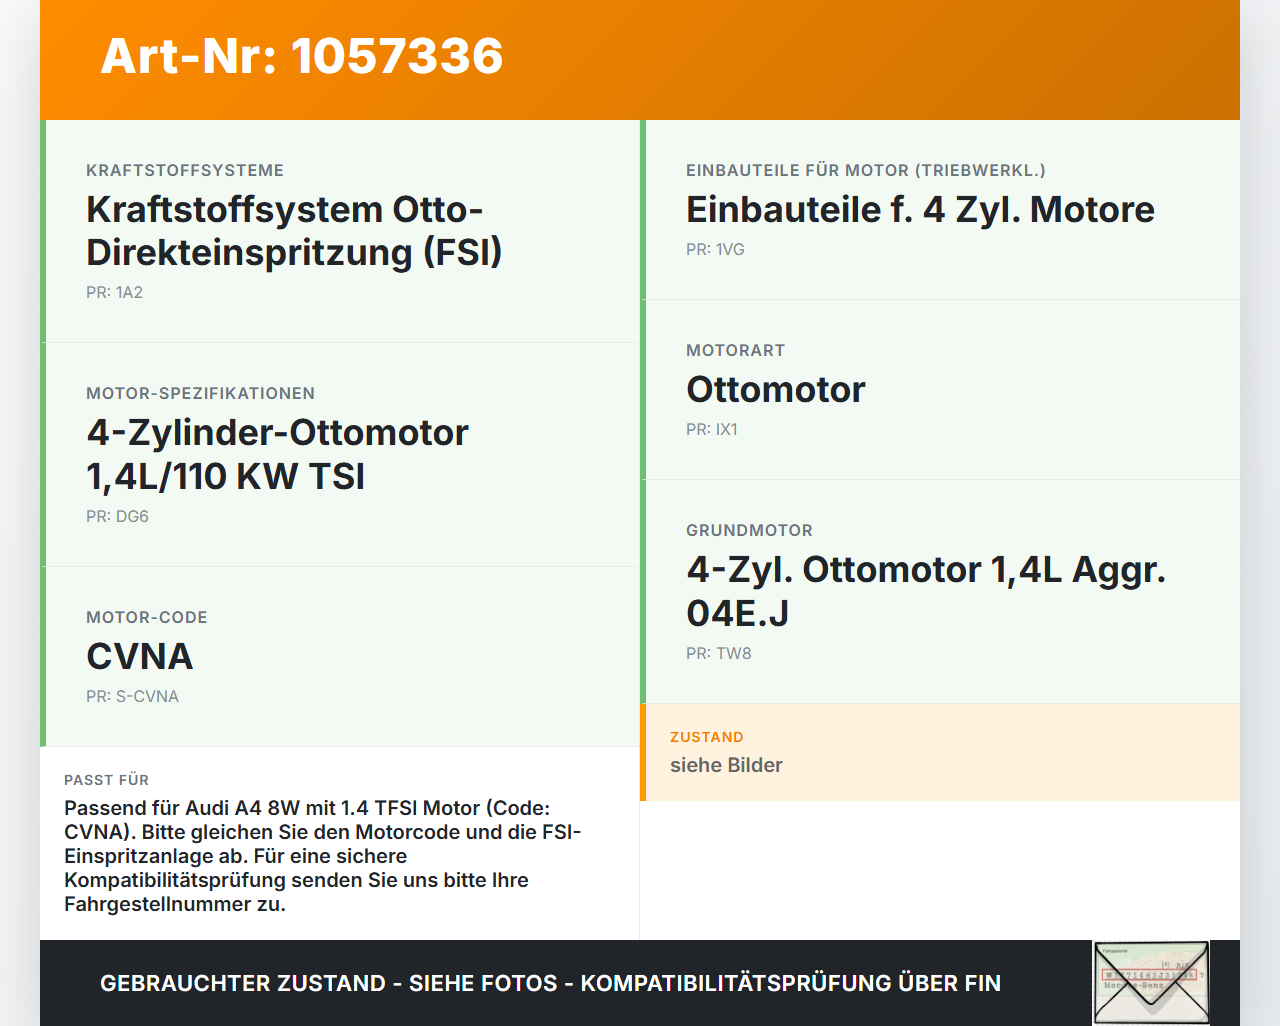The image size is (1280, 1026).
Task: Click the GRUNDMOTOR label
Action: [x=749, y=531]
